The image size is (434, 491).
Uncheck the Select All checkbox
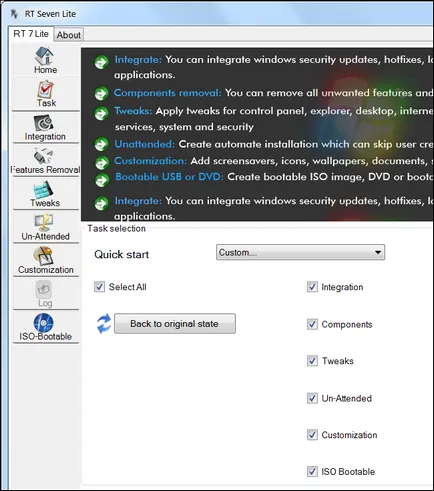pos(99,287)
